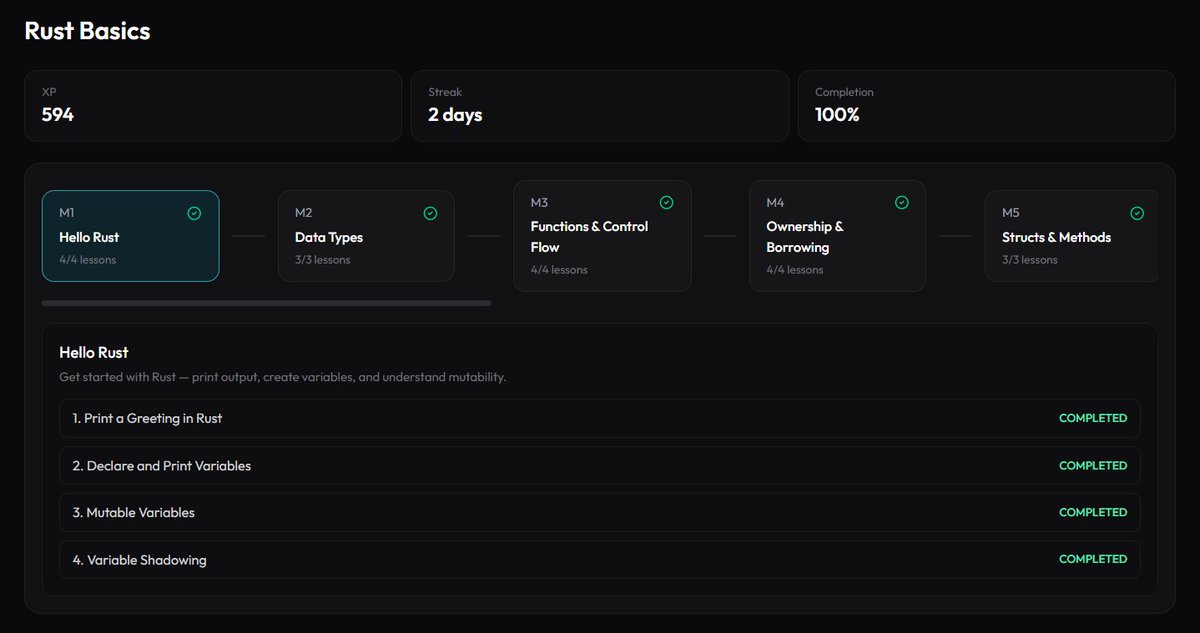Click the 3/3 lessons text on Data Types card
Image resolution: width=1200 pixels, height=633 pixels.
[323, 260]
